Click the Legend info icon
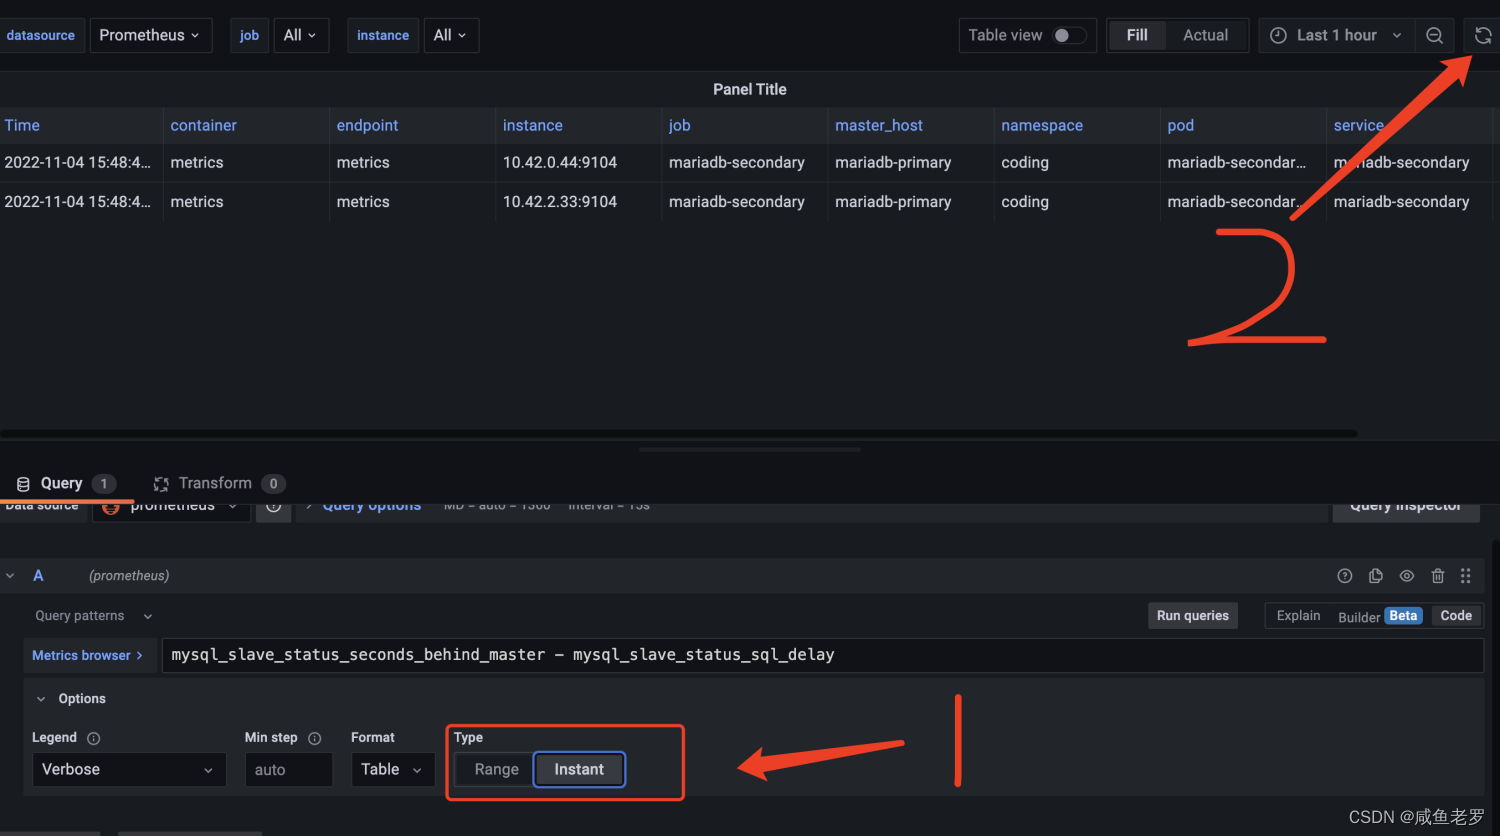Image resolution: width=1500 pixels, height=836 pixels. [94, 738]
